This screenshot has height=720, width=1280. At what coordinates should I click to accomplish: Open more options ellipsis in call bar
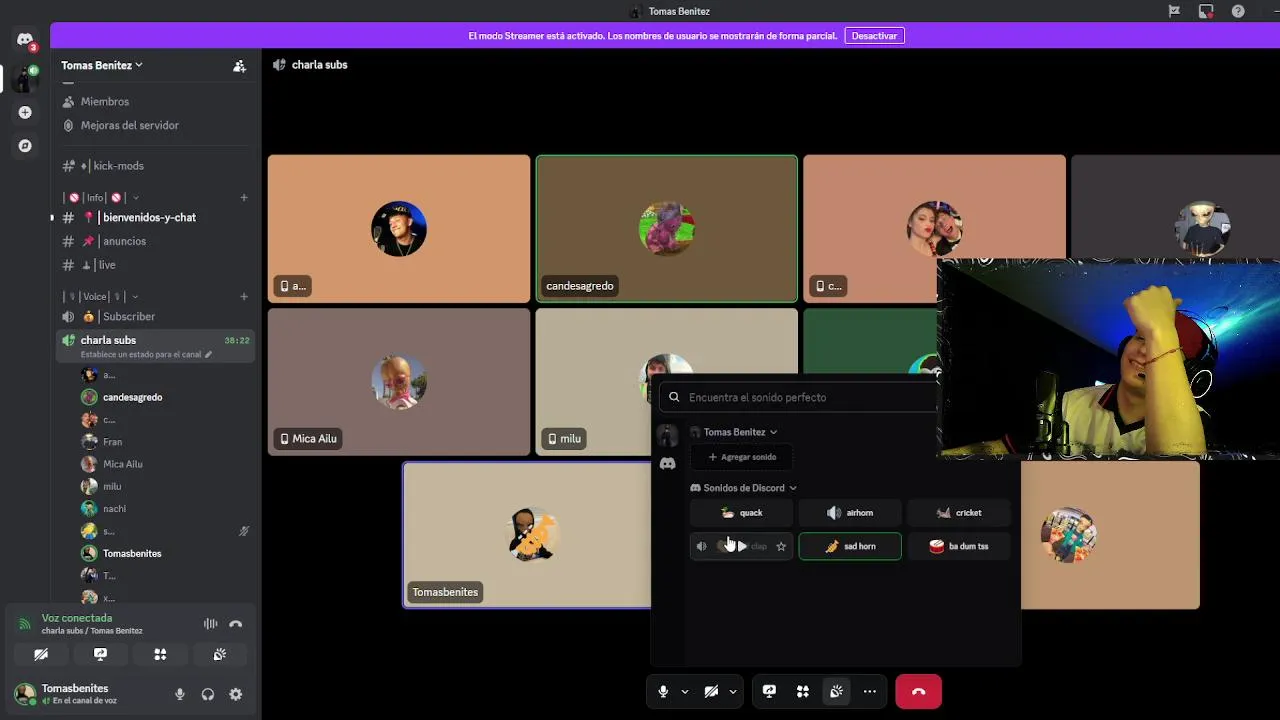point(870,691)
